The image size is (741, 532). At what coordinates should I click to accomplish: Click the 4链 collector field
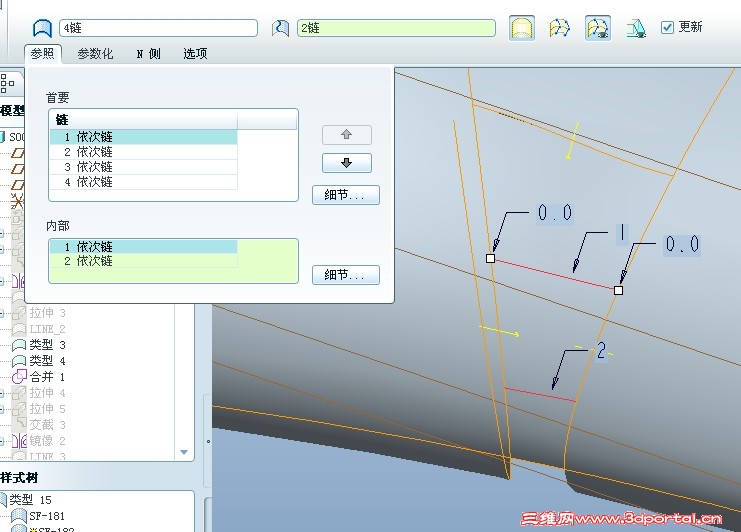(x=158, y=28)
